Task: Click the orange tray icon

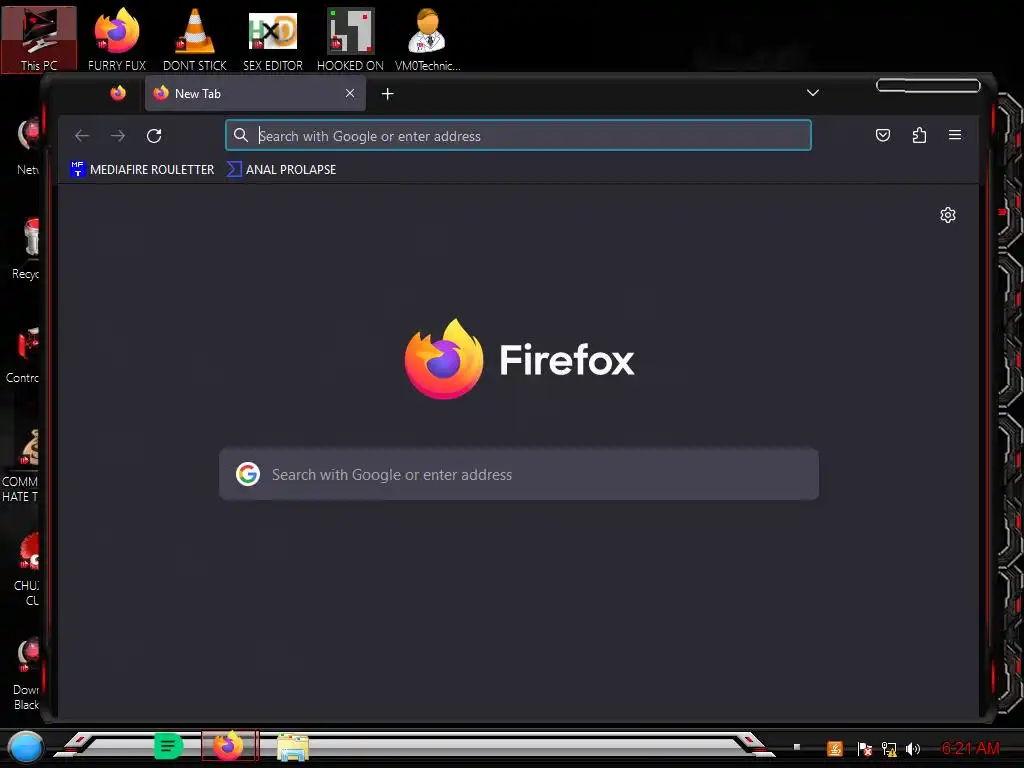Action: (x=834, y=748)
